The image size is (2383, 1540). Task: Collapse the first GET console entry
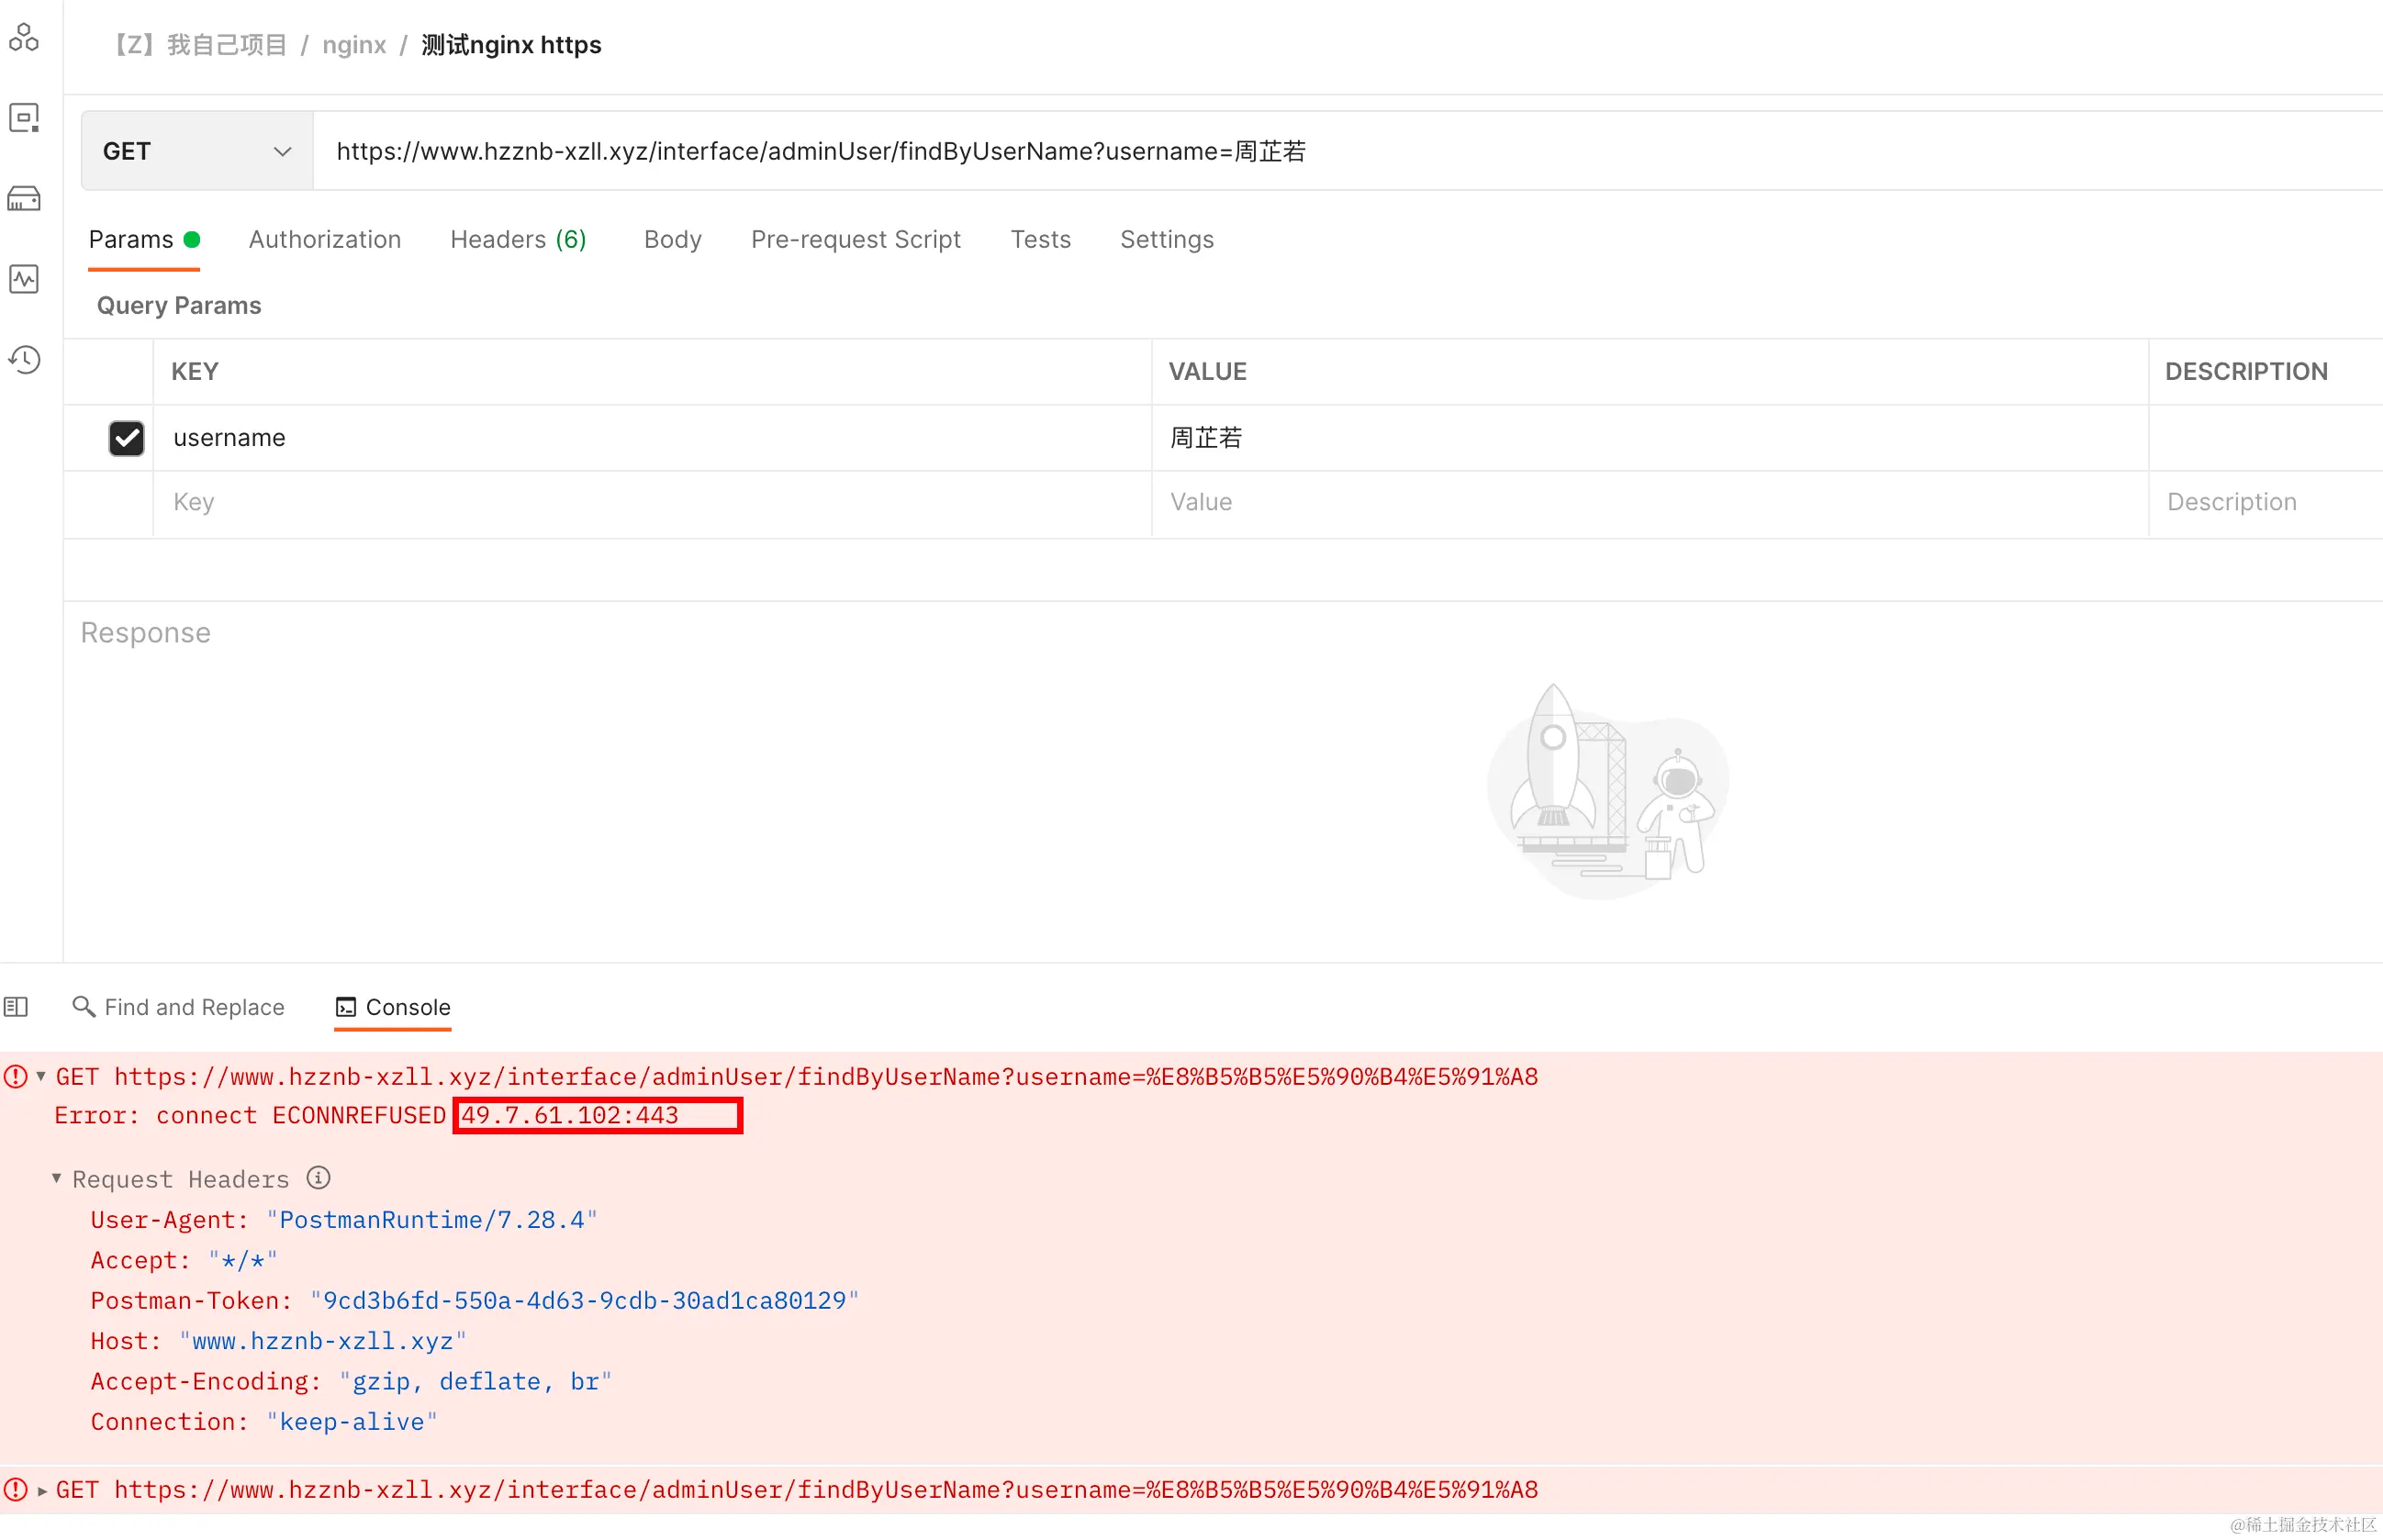click(41, 1077)
